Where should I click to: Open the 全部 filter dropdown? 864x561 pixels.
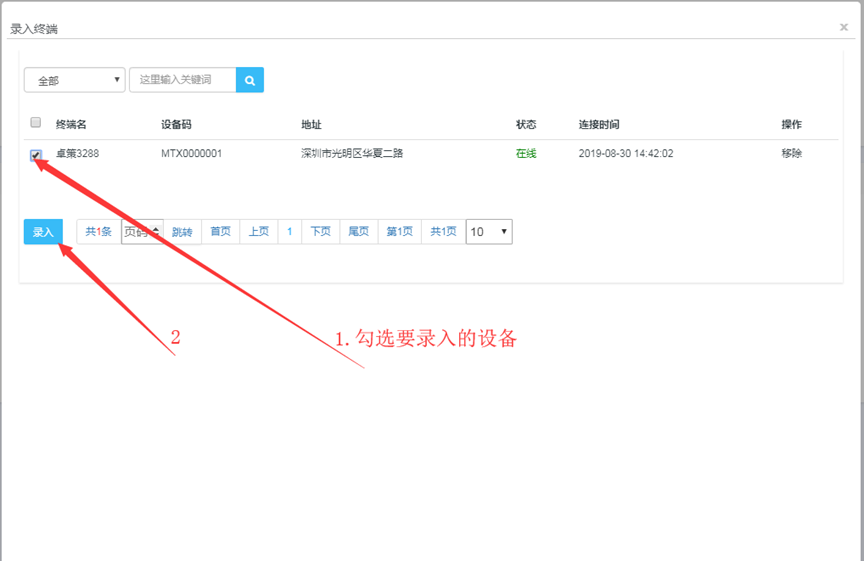(x=74, y=80)
